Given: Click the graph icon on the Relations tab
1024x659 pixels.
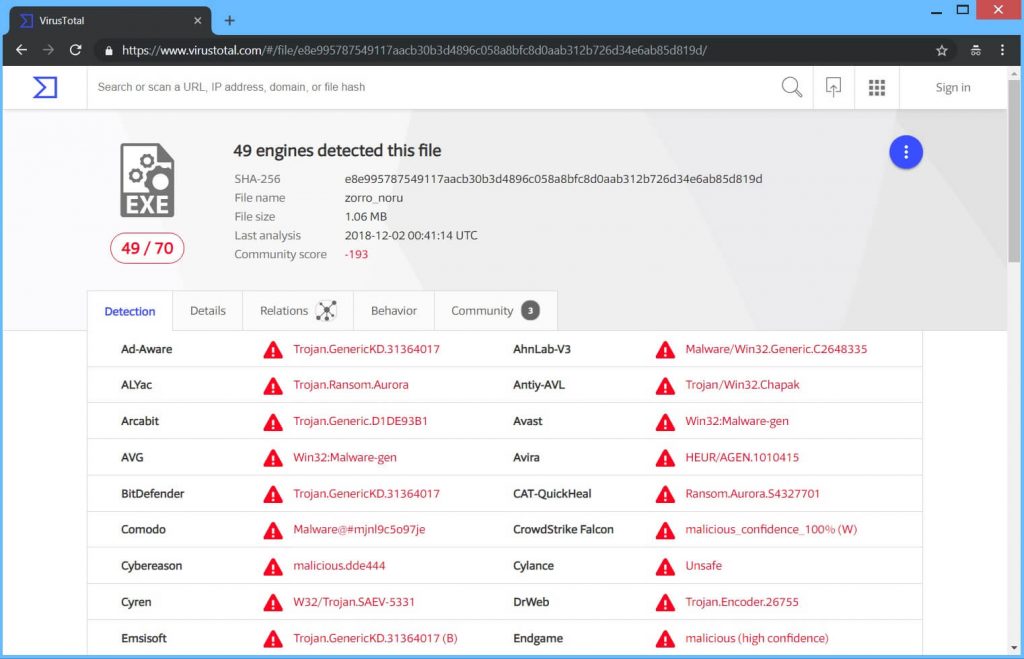Looking at the screenshot, I should point(328,310).
